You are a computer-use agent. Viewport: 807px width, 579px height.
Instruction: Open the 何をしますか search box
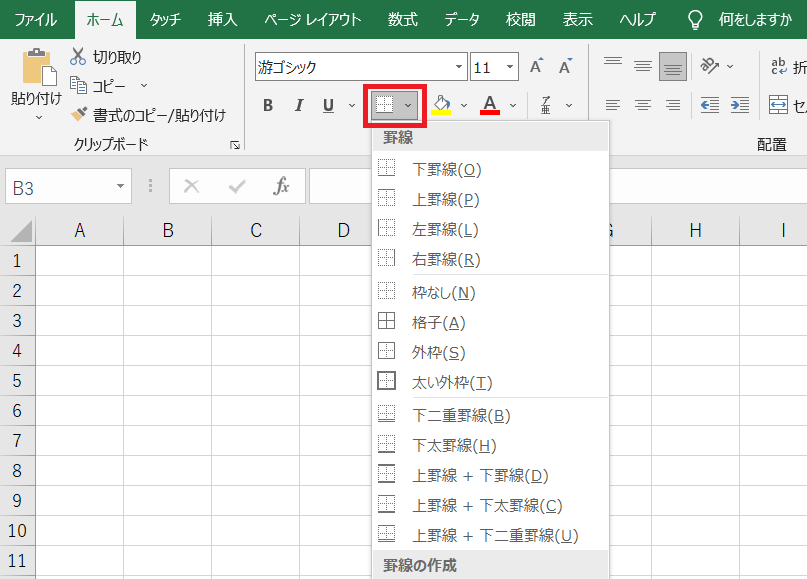[754, 18]
